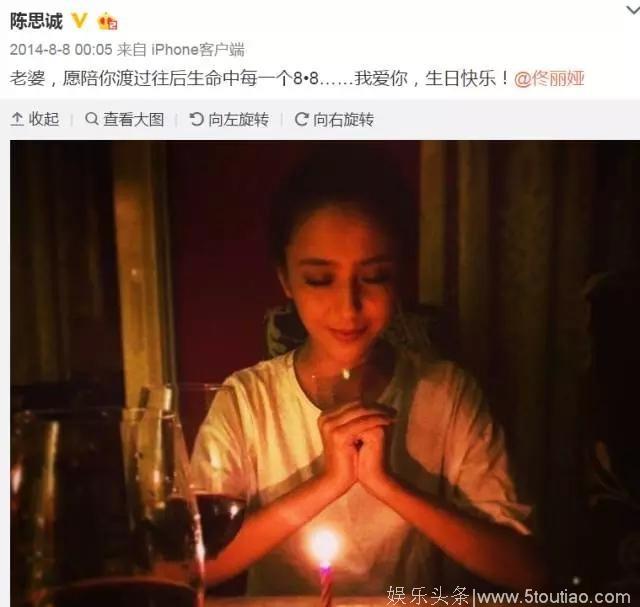Expand the post options chevron at top right
This screenshot has width=640, height=607.
[x=633, y=10]
